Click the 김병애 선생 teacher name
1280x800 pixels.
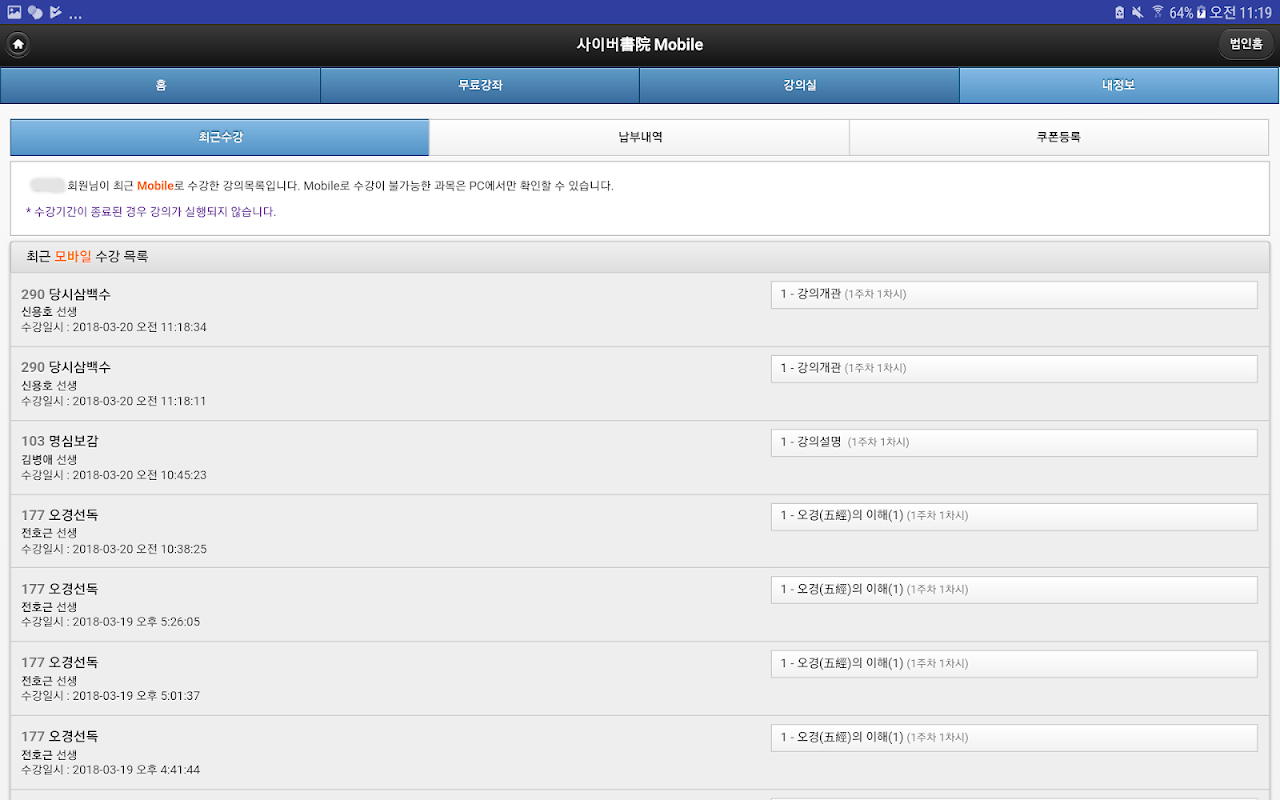pos(49,459)
